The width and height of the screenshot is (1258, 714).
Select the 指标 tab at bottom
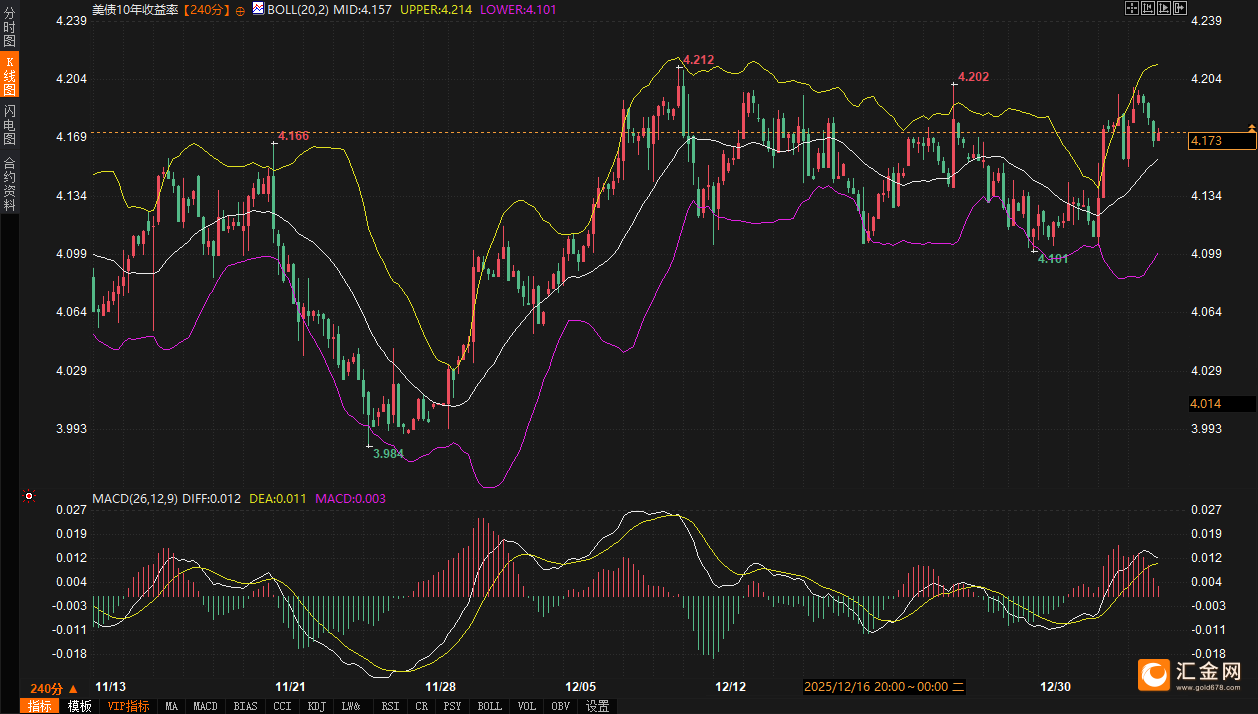[39, 706]
